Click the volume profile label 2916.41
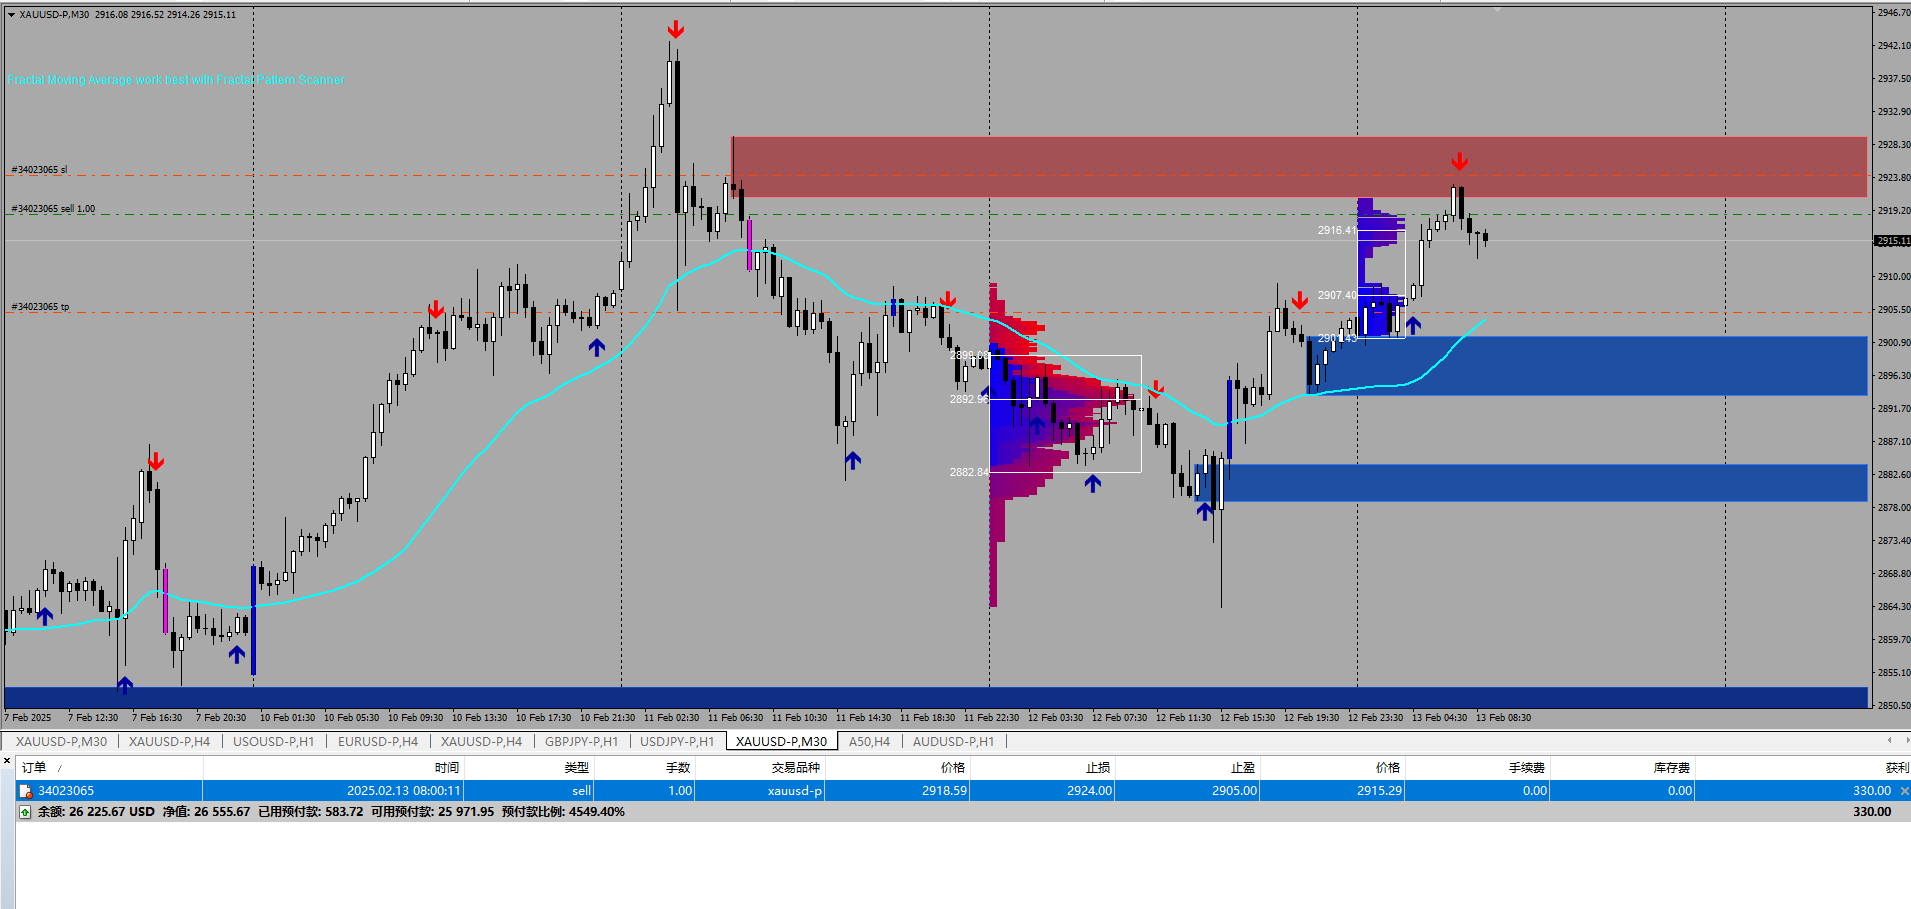Image resolution: width=1911 pixels, height=909 pixels. [1337, 230]
